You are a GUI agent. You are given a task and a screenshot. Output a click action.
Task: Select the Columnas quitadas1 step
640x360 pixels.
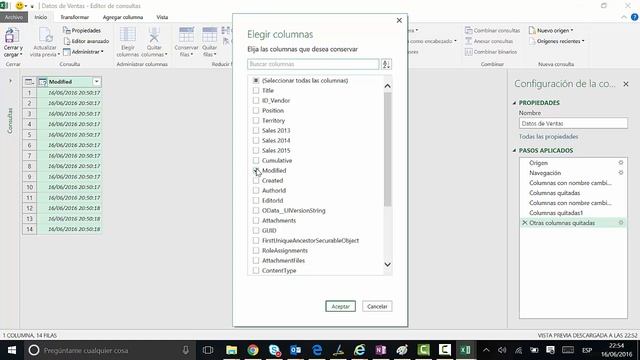(556, 213)
